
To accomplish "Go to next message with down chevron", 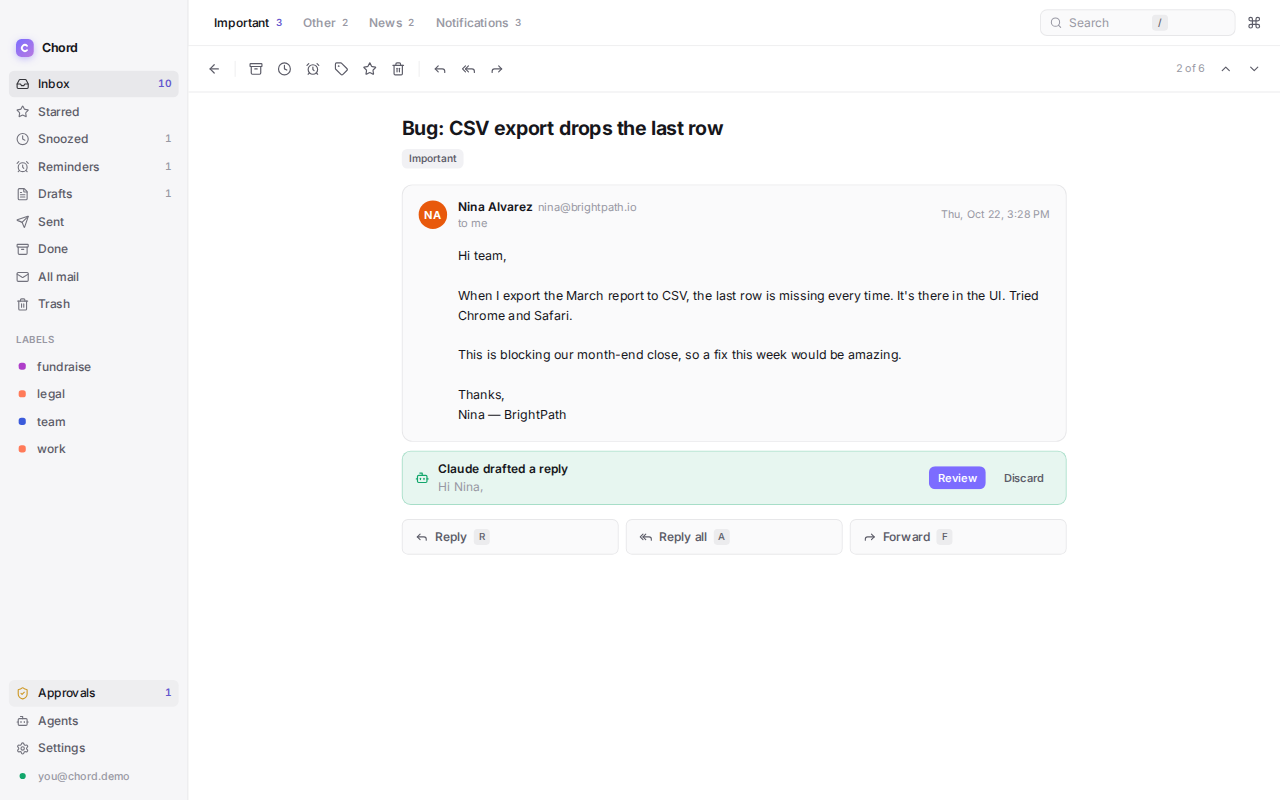I will (1254, 69).
